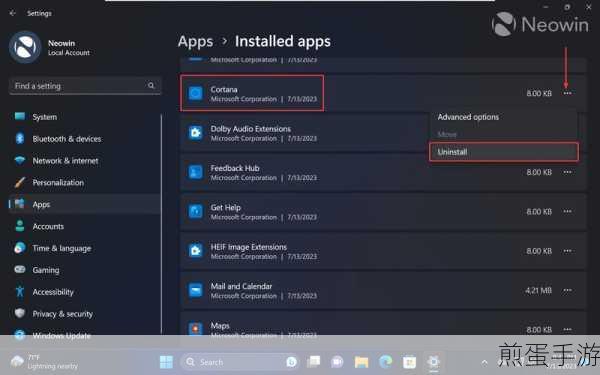Choose Uninstall in the Cortana menu
This screenshot has width=600, height=375.
point(504,152)
